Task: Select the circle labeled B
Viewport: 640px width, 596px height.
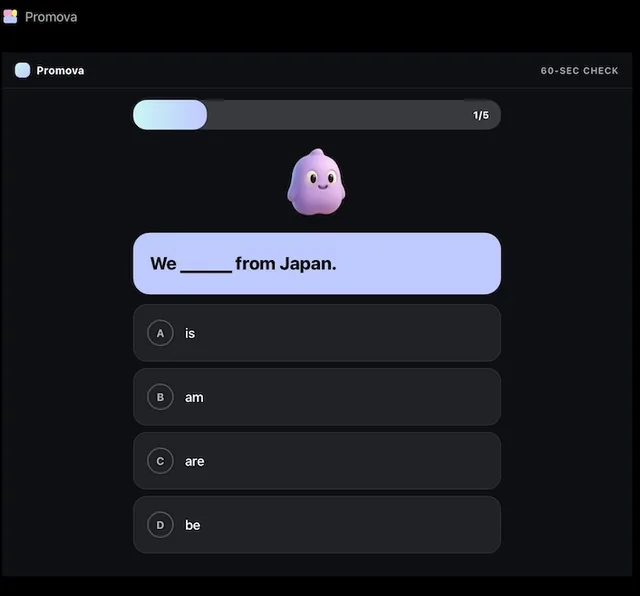Action: click(x=160, y=397)
